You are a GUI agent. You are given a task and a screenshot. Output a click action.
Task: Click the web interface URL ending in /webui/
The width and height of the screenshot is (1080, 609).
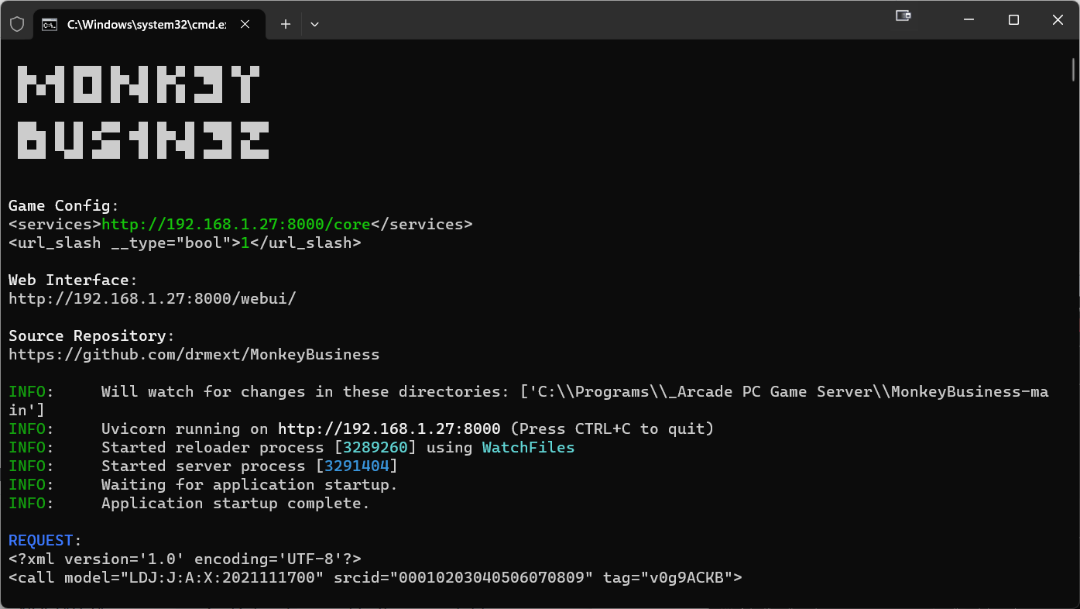coord(152,298)
